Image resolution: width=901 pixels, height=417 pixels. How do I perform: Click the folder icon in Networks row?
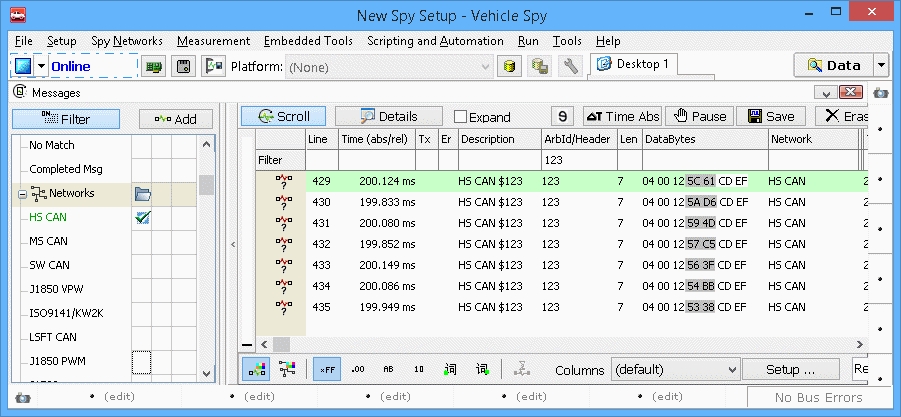(x=142, y=193)
